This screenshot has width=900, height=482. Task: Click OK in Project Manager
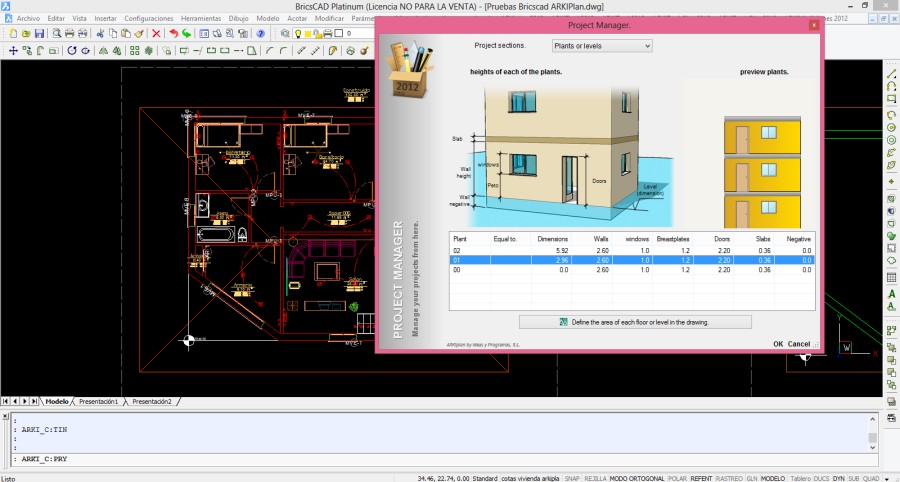pyautogui.click(x=778, y=344)
